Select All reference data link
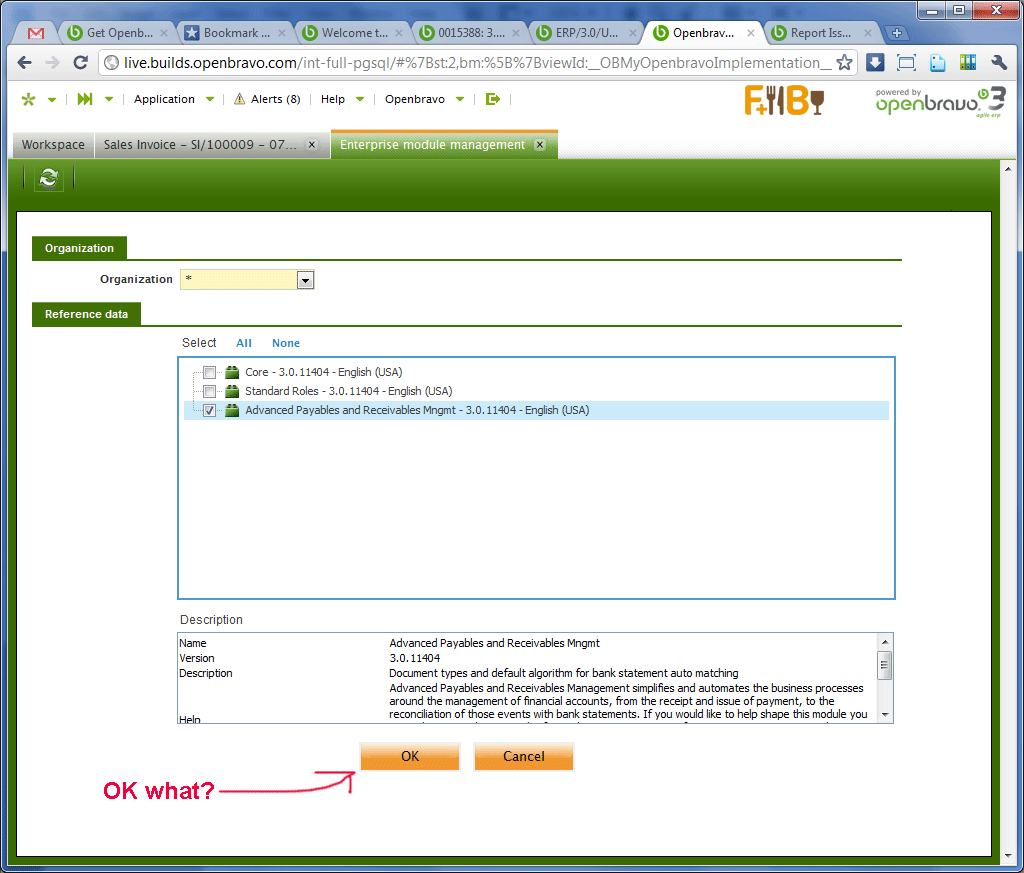Screen dimensions: 1024x873 click(244, 343)
